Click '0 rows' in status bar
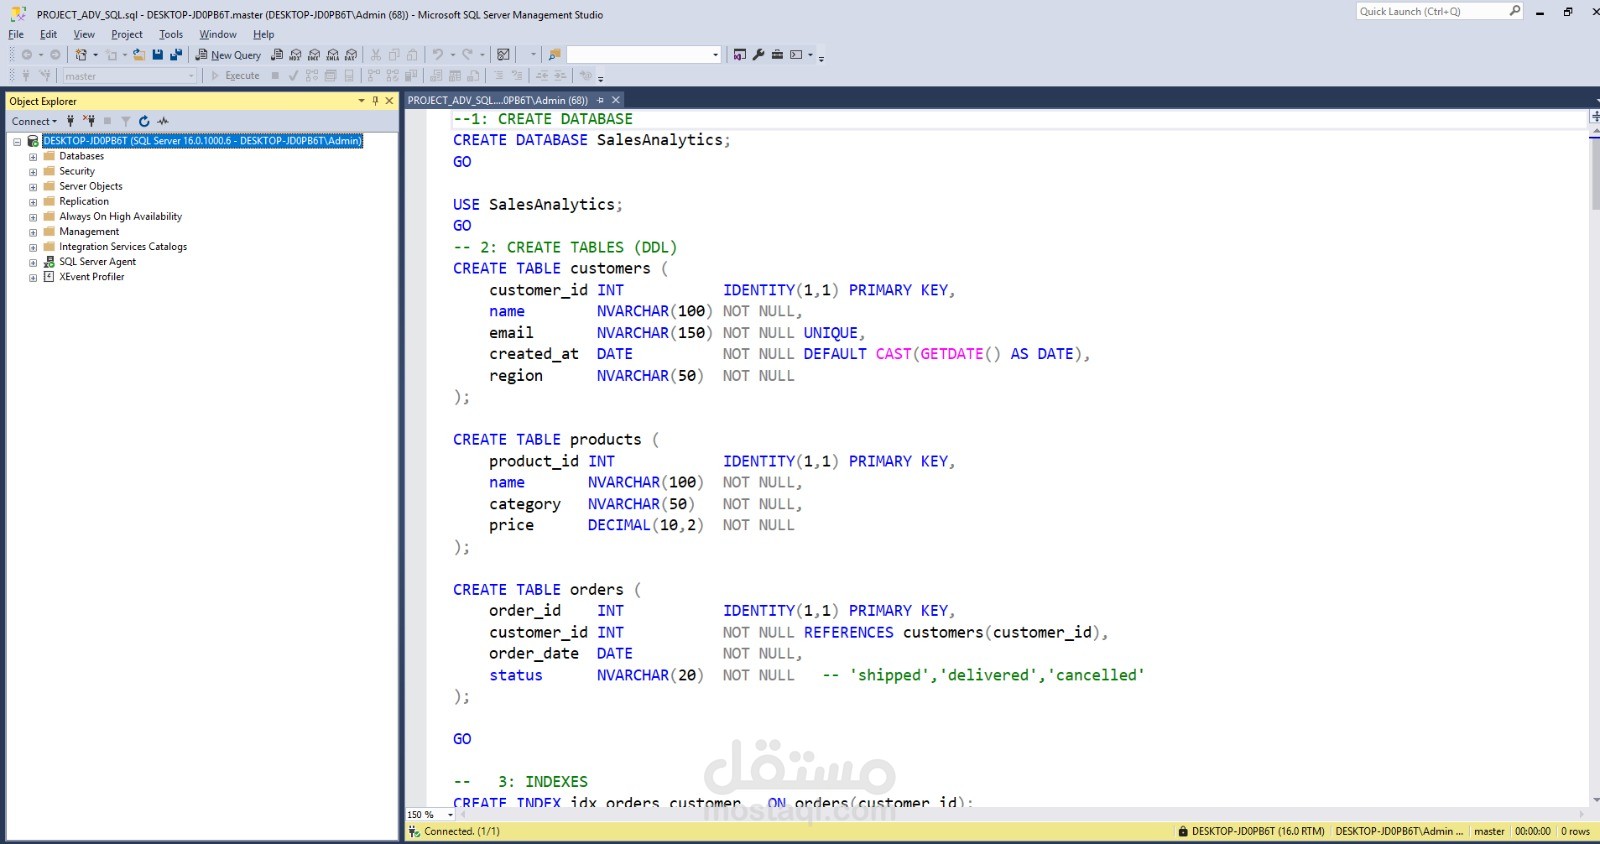Image resolution: width=1600 pixels, height=844 pixels. (x=1575, y=831)
